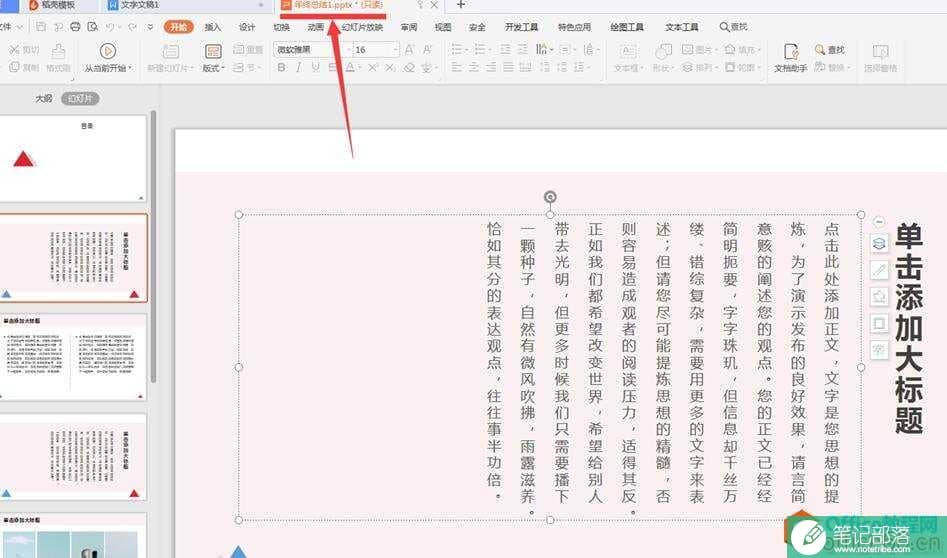Screen dimensions: 947x558
Task: Click the Picture (图片) insert icon
Action: [x=687, y=50]
